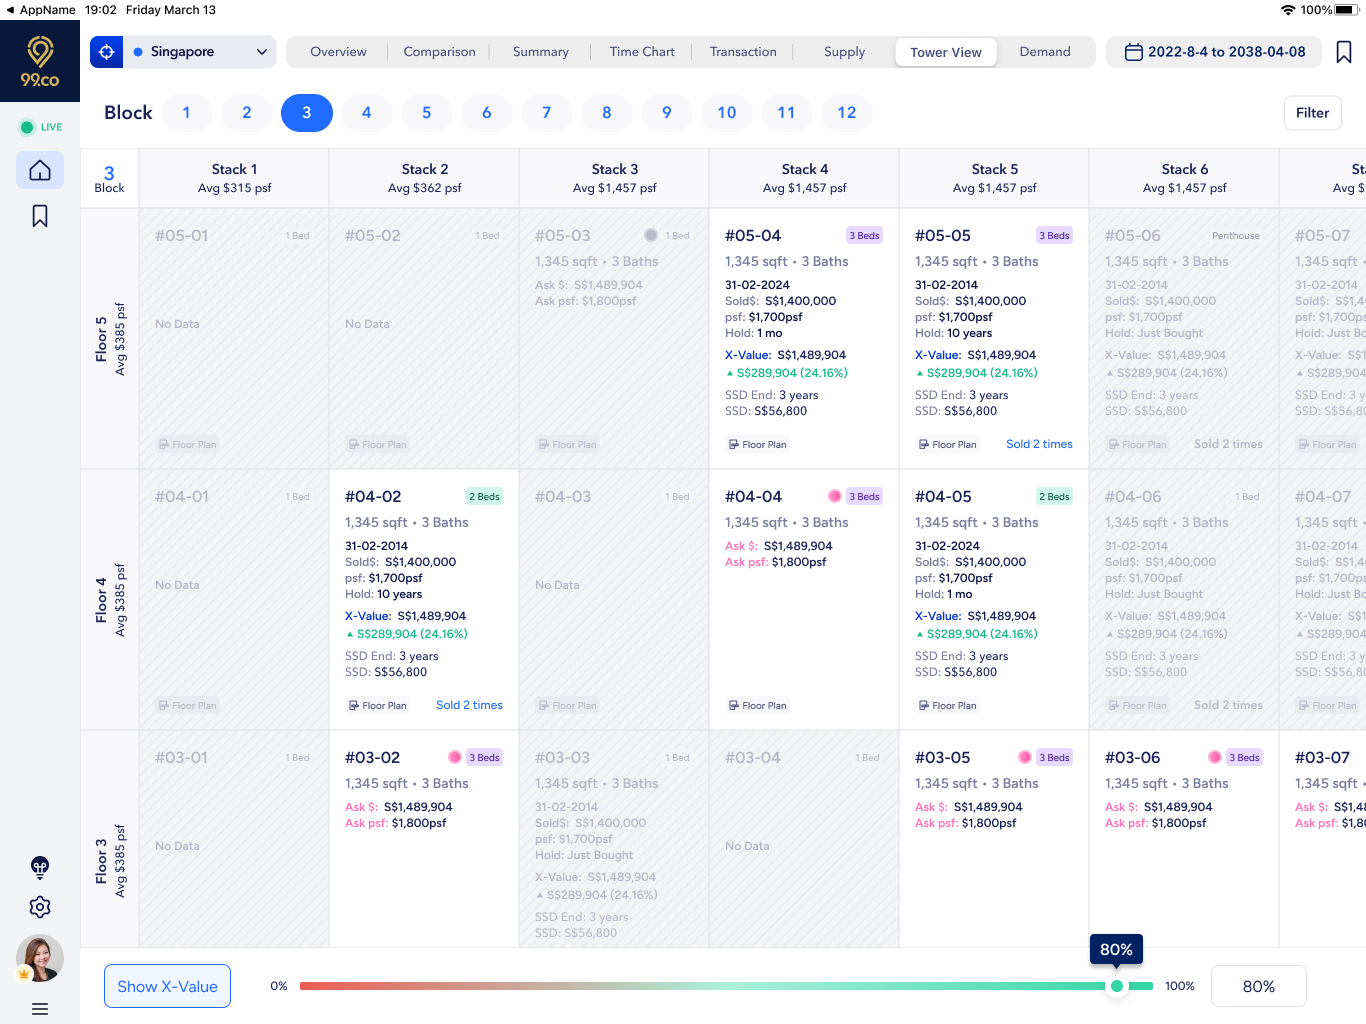Open the date range 2022-8-4 to 2038-04-08 picker

tap(1214, 52)
